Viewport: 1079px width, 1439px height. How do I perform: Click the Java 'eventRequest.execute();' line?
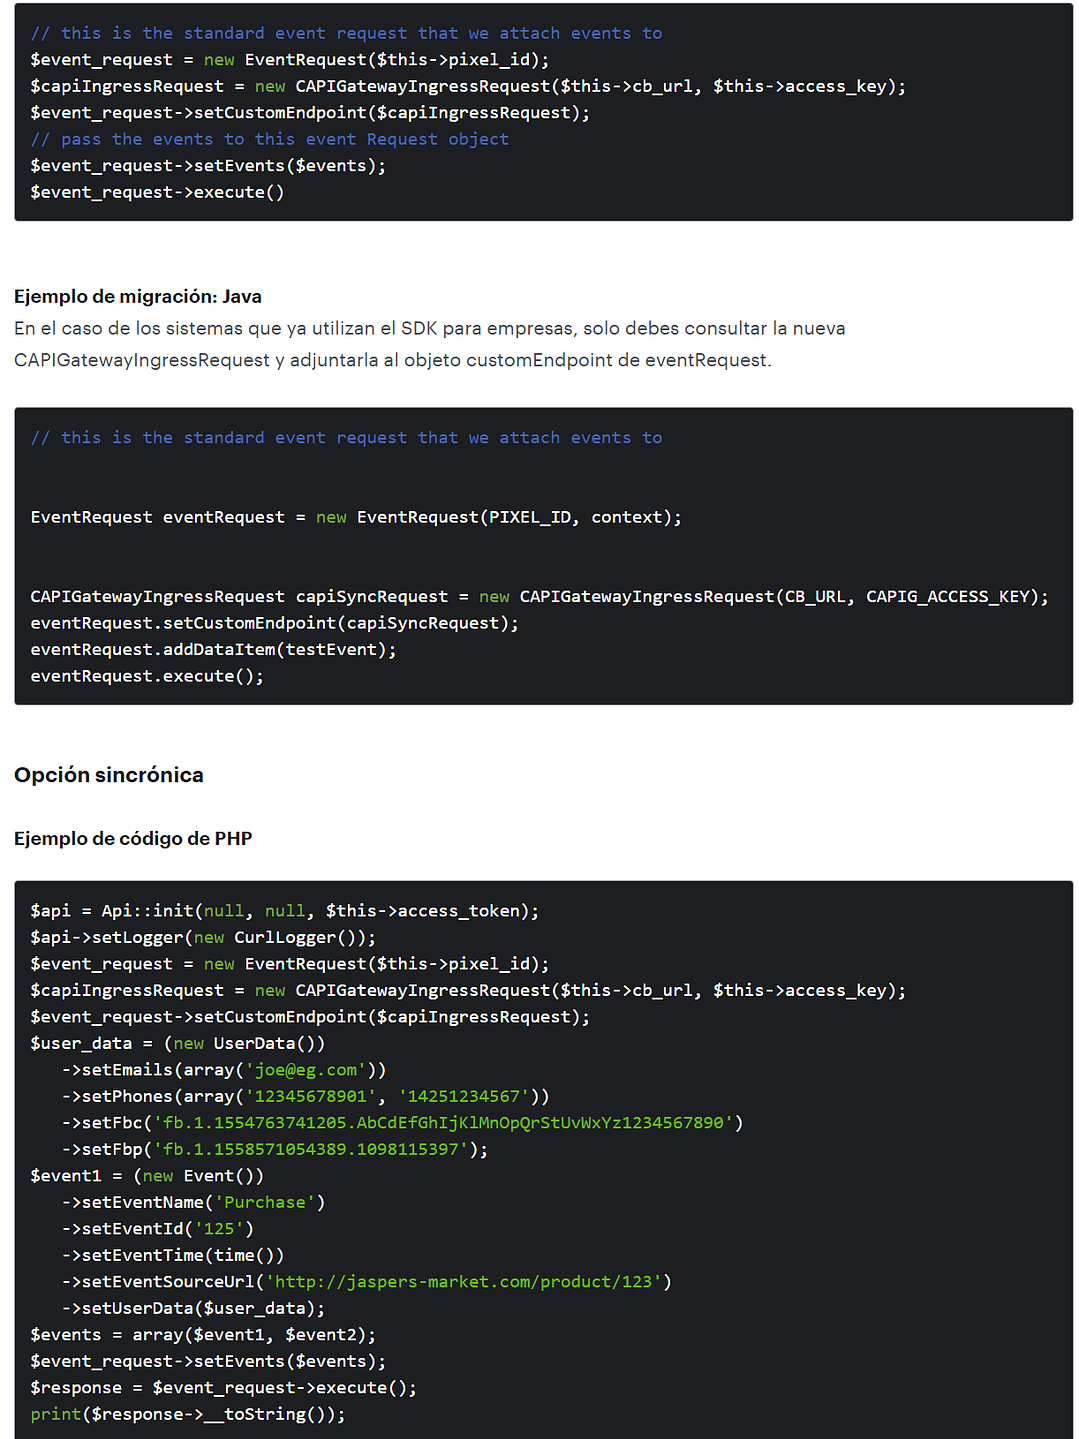(147, 676)
